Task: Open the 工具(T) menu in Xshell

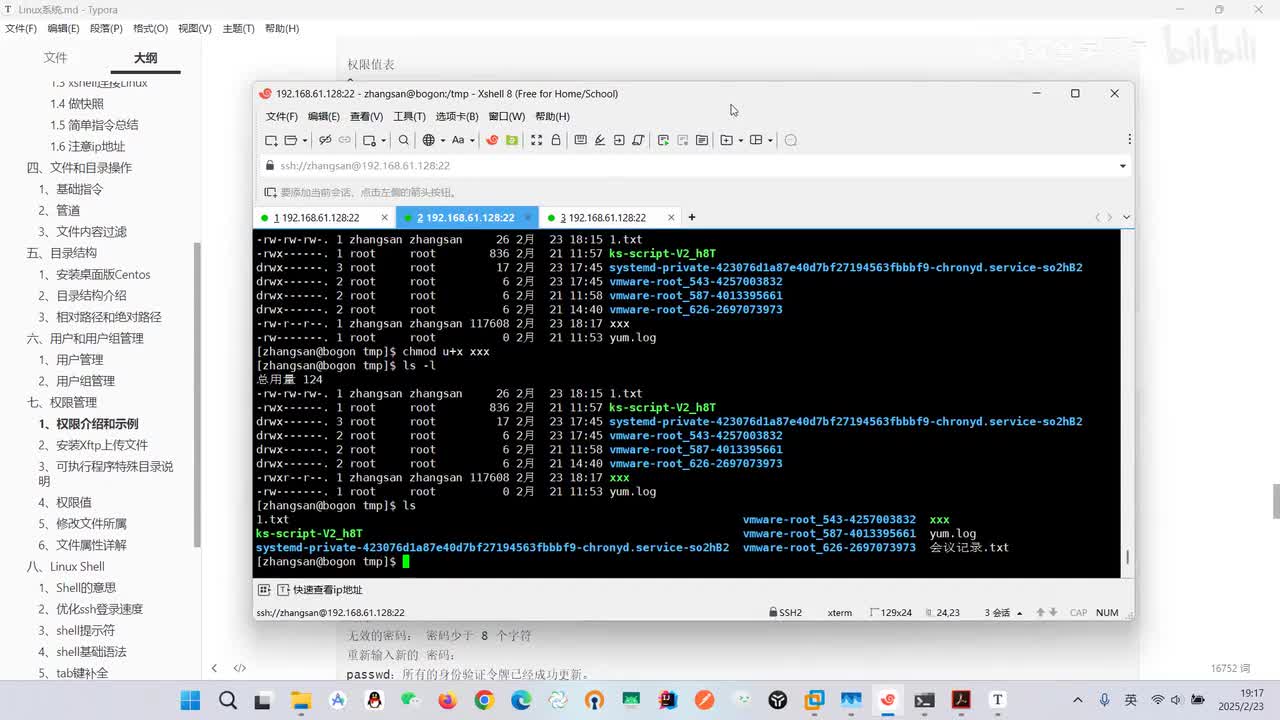Action: point(409,117)
